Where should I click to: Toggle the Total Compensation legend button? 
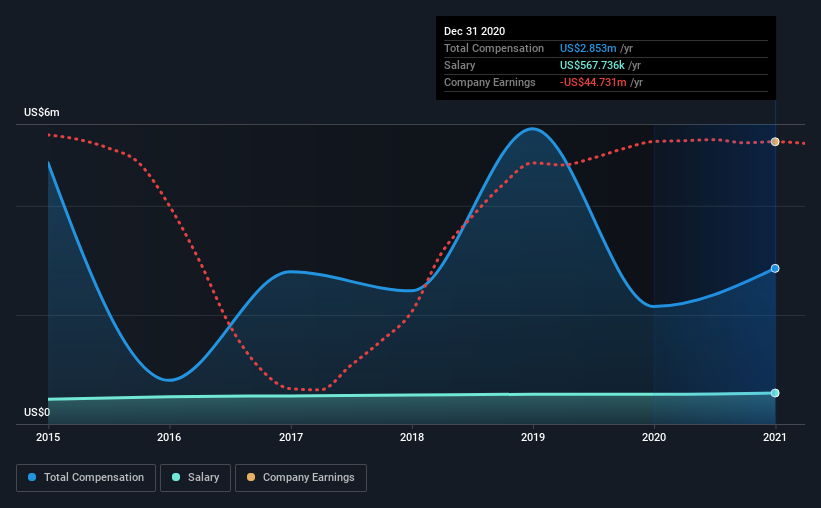point(86,478)
